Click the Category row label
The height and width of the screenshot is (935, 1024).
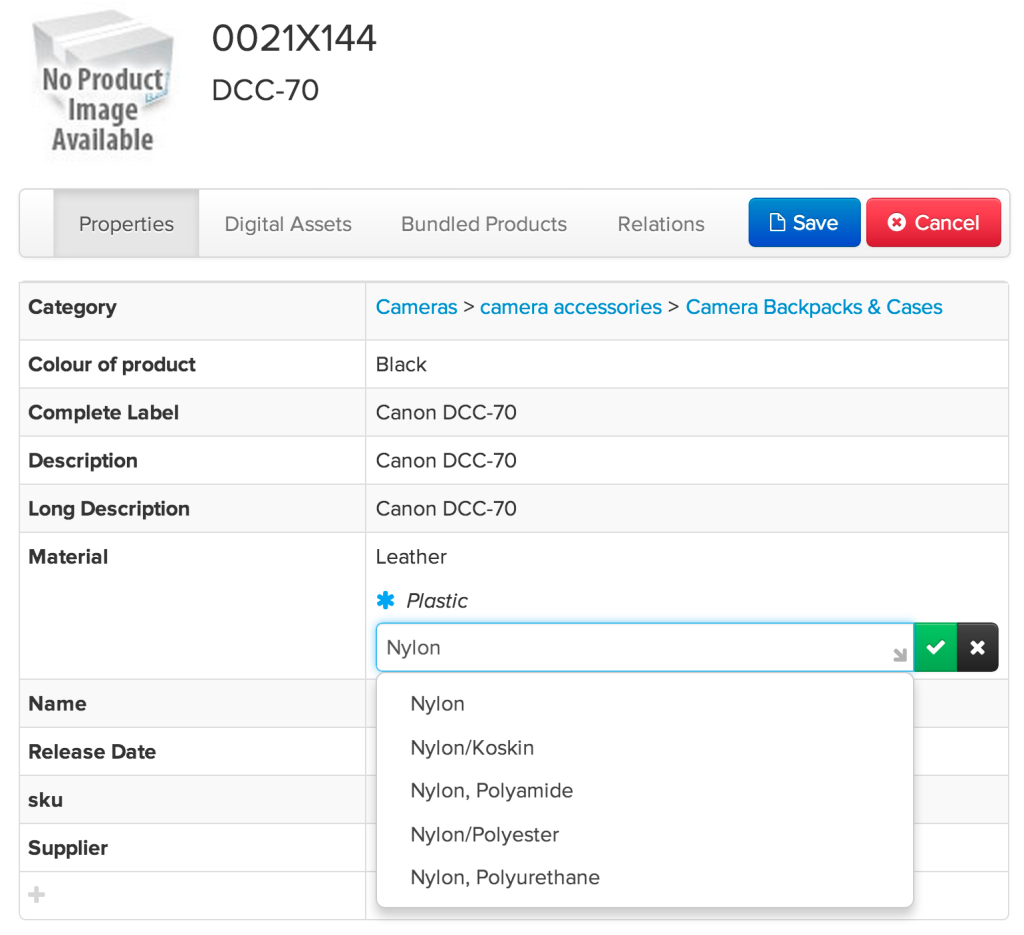pos(72,307)
